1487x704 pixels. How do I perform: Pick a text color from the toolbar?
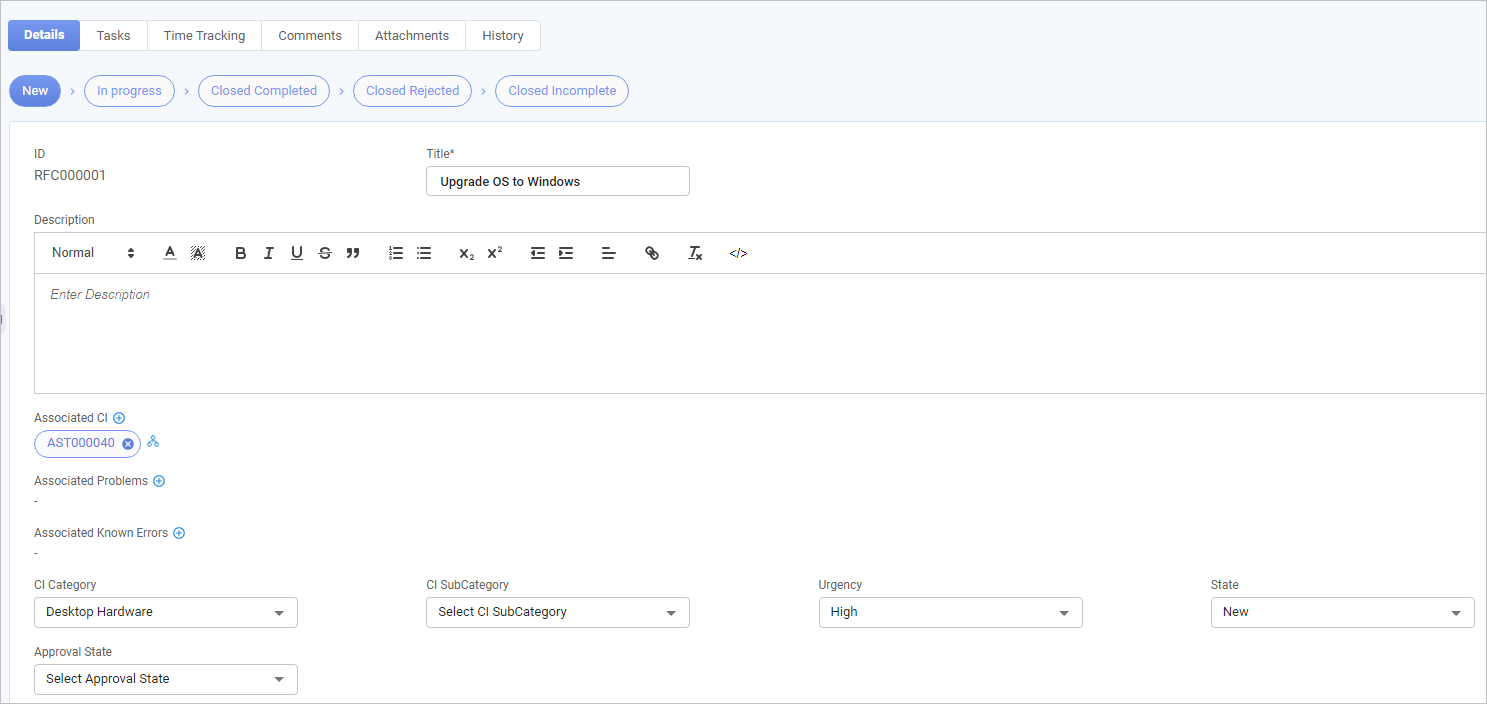(170, 253)
